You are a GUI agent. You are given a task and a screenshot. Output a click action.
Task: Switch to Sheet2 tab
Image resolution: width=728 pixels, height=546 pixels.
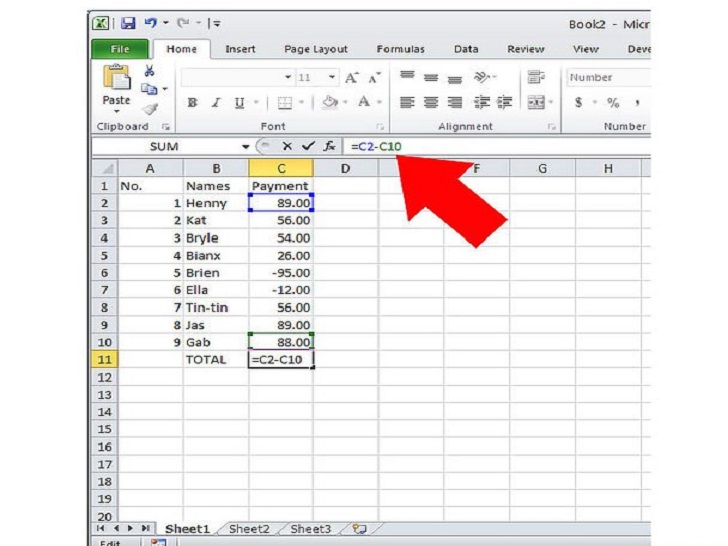(249, 529)
